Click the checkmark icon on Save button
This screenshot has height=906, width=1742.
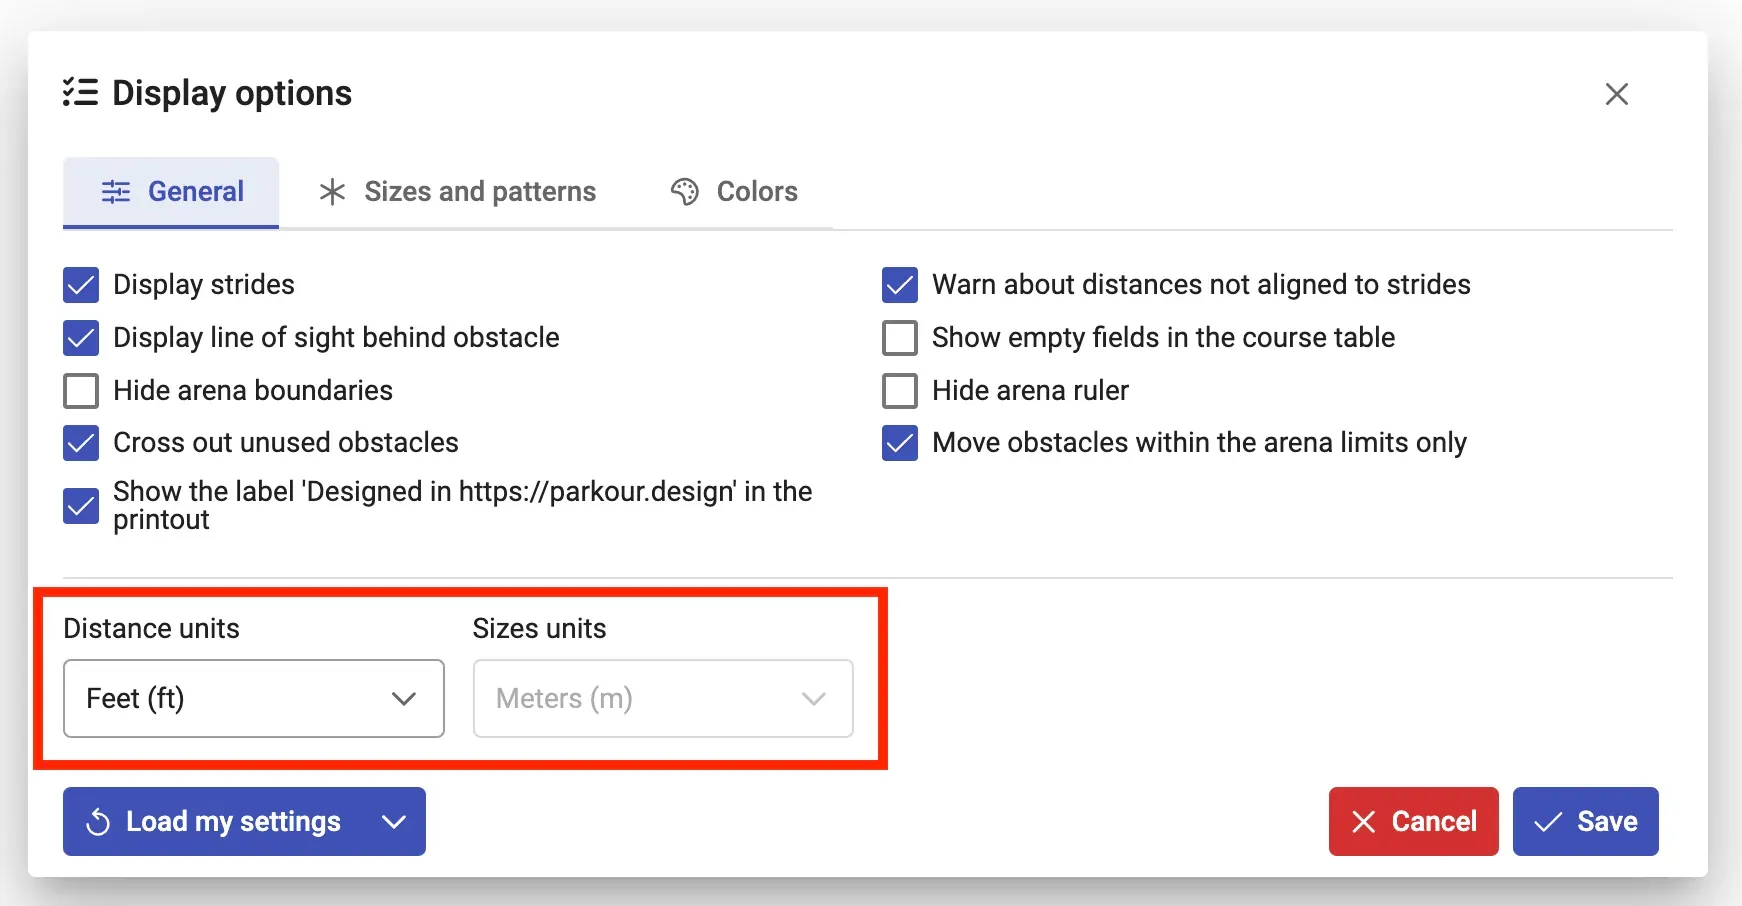[1548, 822]
